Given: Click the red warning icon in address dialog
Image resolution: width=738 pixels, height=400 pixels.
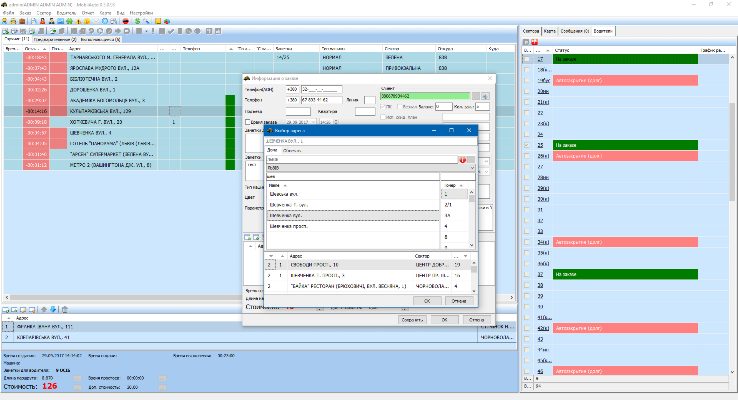Looking at the screenshot, I should [462, 159].
